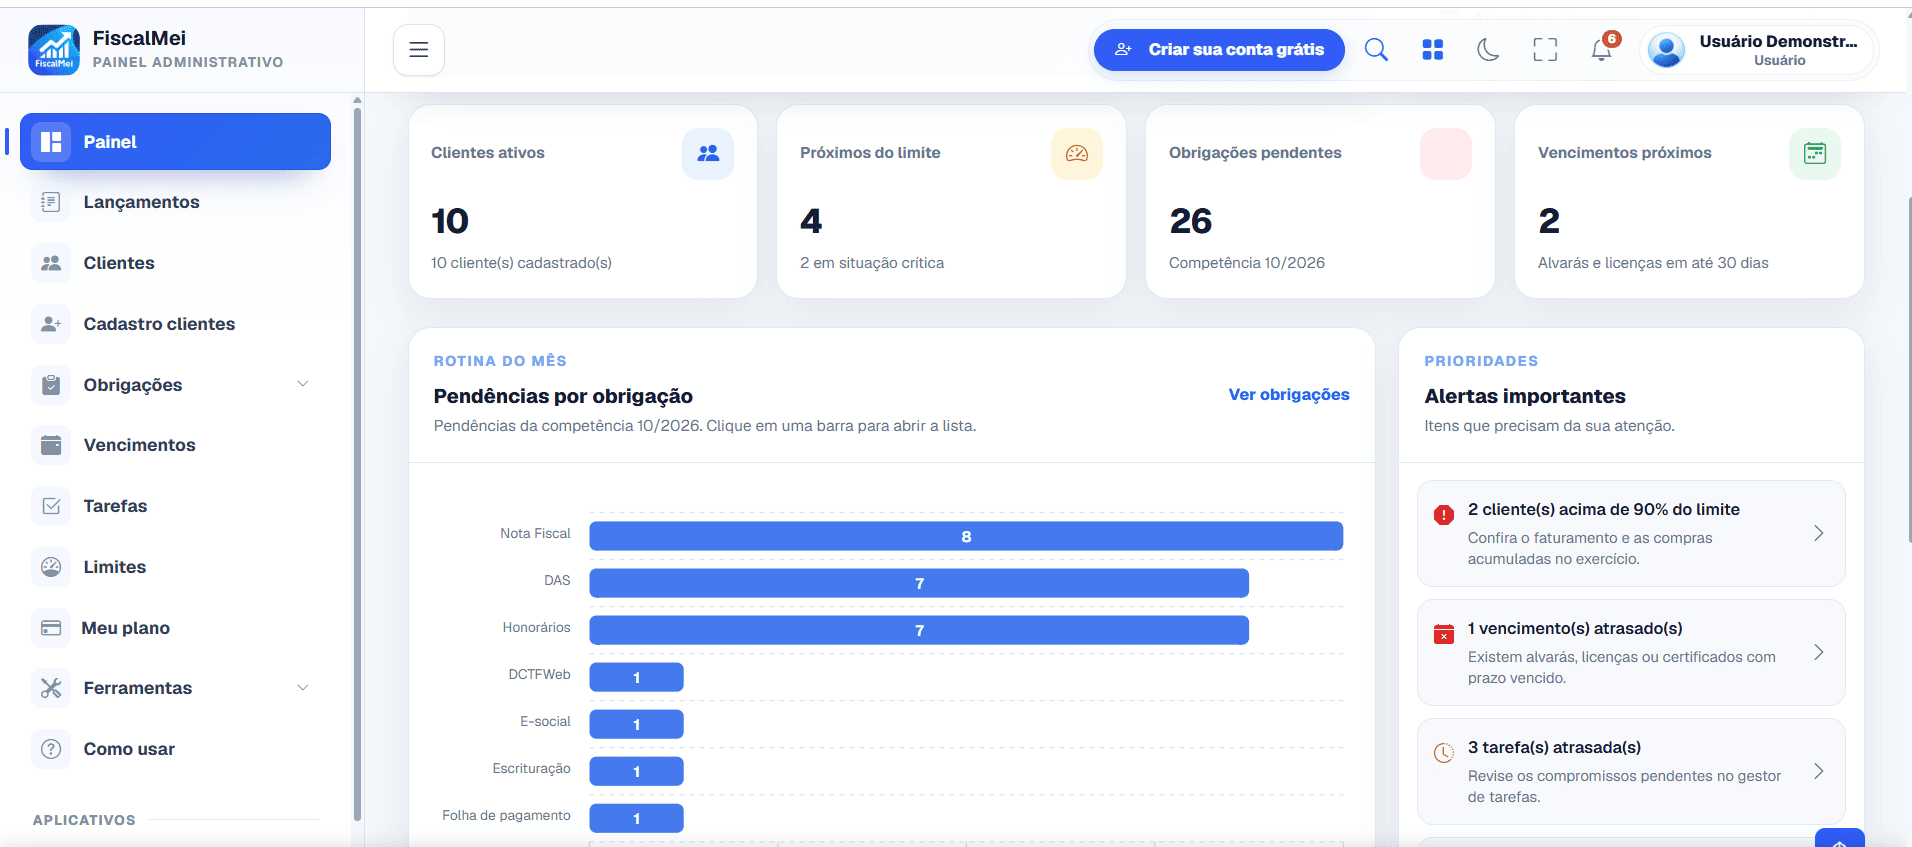The image size is (1912, 847).
Task: Open notifications bell icon
Action: [x=1602, y=50]
